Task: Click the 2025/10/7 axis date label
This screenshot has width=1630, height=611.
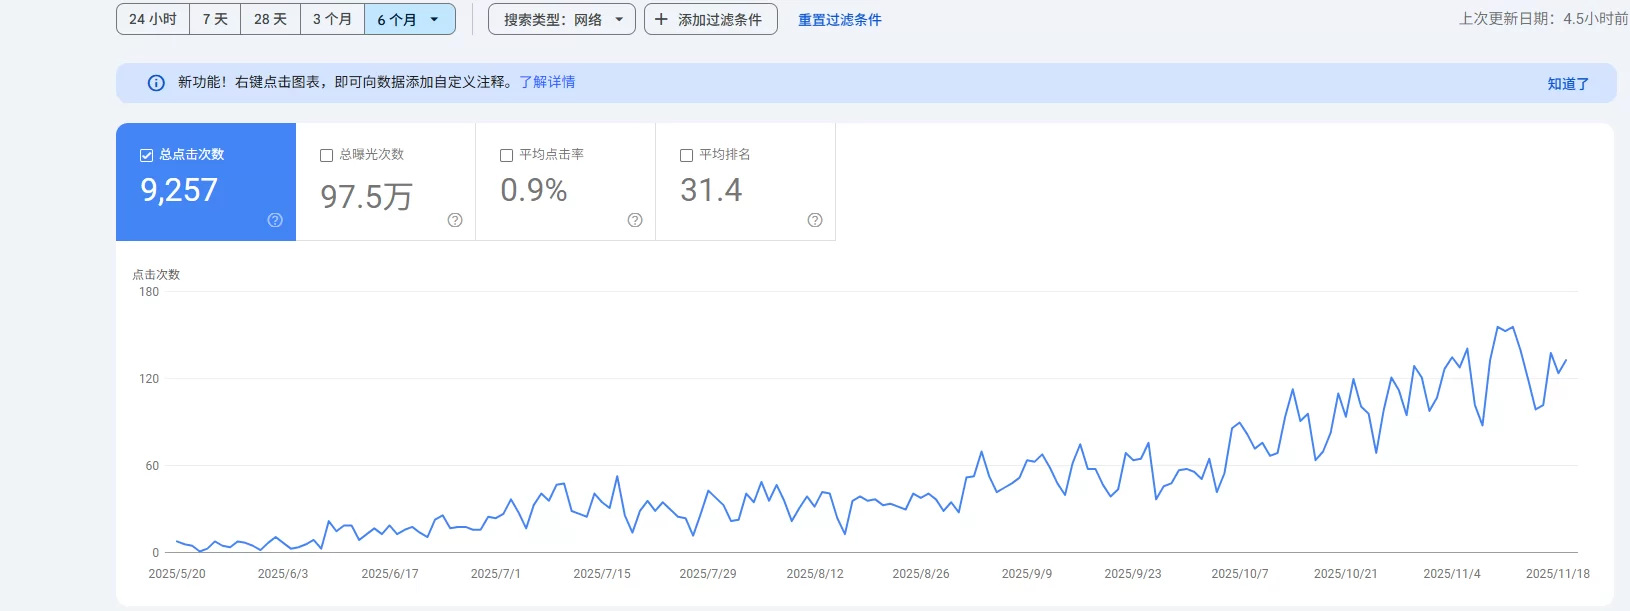Action: (x=1240, y=574)
